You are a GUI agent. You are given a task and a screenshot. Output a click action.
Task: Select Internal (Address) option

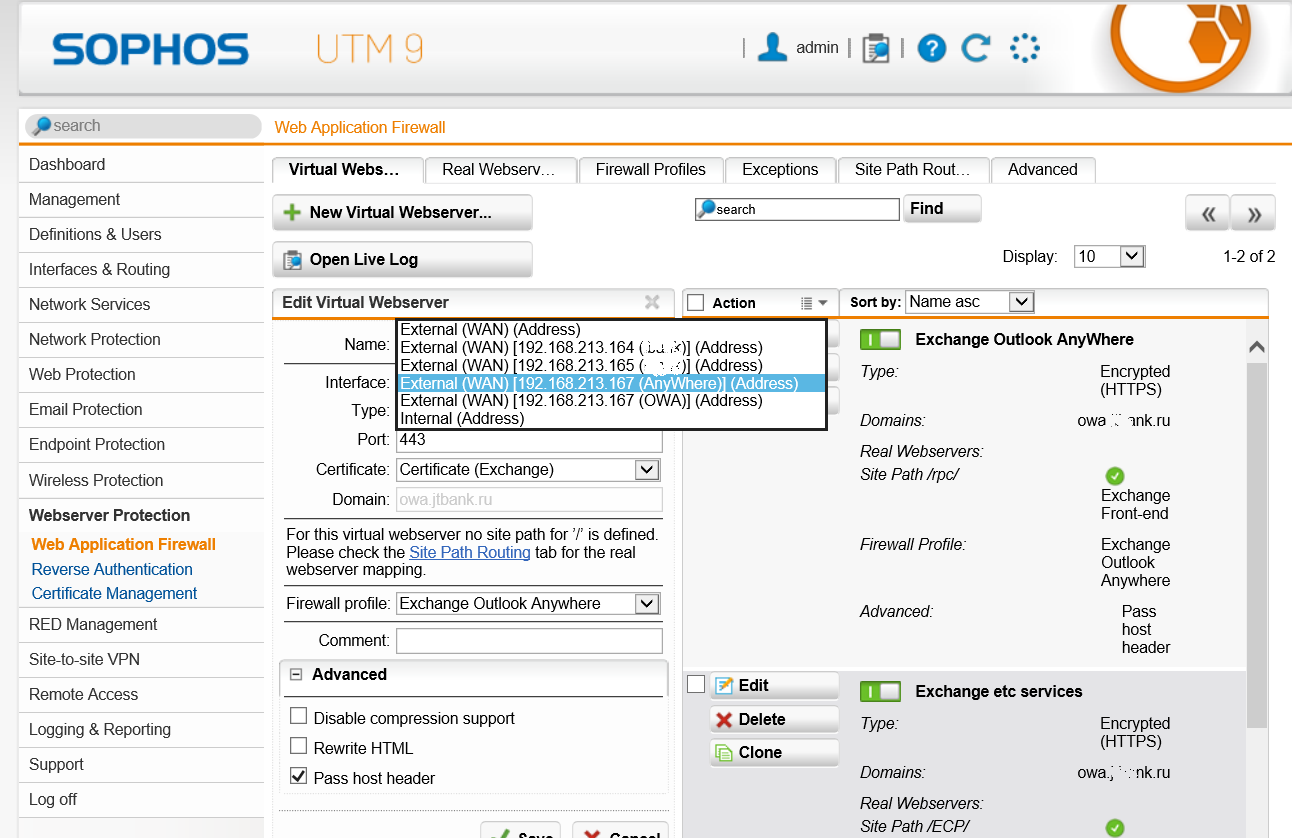coord(612,419)
